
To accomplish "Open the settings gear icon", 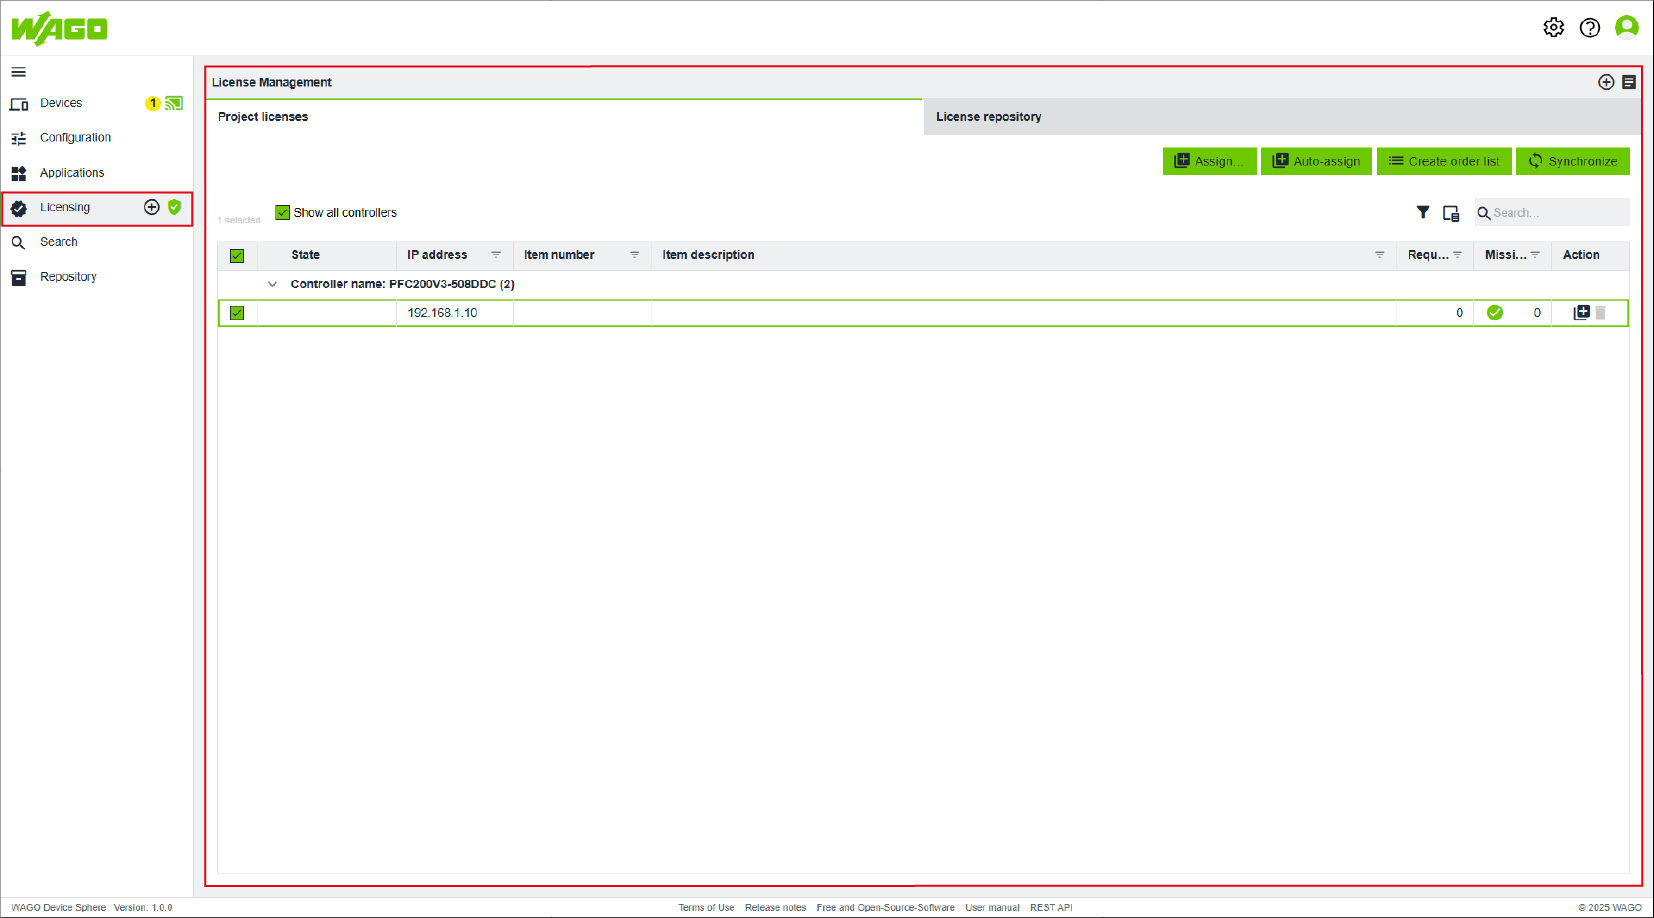I will [x=1553, y=28].
